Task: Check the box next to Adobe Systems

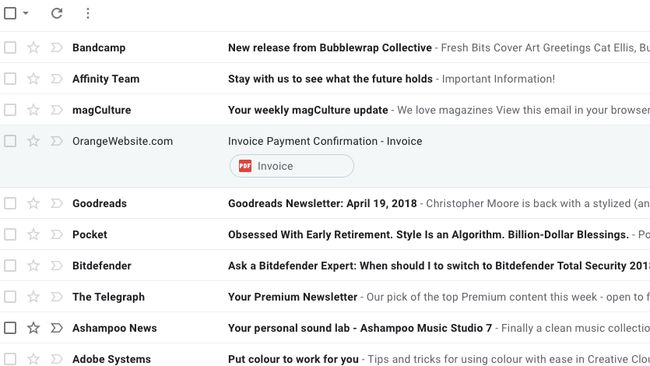Action: (x=10, y=359)
